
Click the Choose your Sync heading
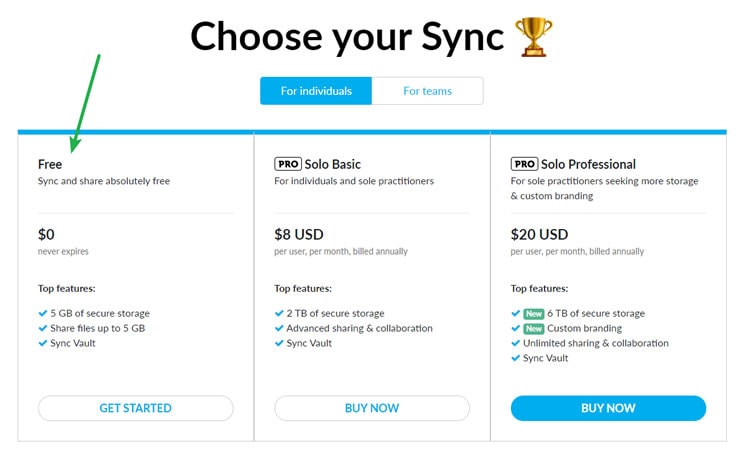[347, 37]
